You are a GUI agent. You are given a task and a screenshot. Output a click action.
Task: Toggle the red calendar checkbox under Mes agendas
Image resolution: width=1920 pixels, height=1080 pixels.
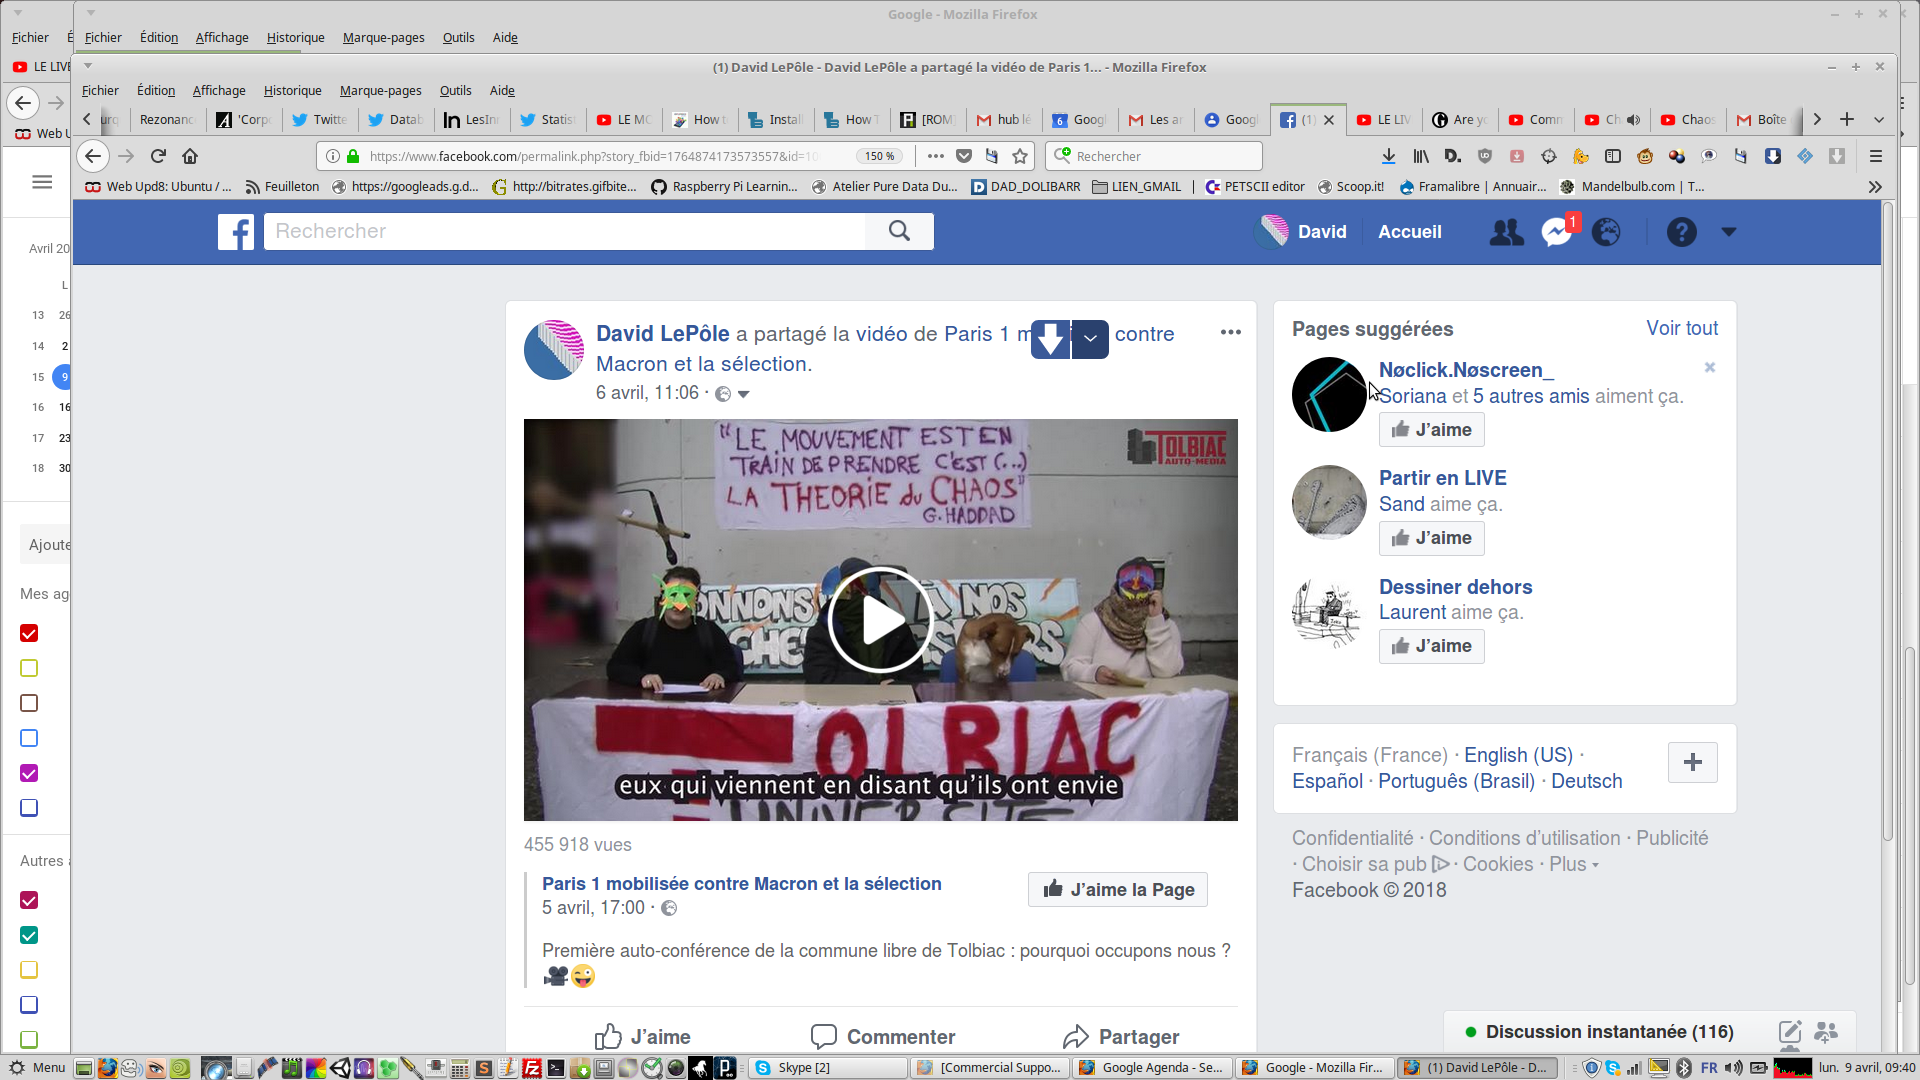click(29, 633)
